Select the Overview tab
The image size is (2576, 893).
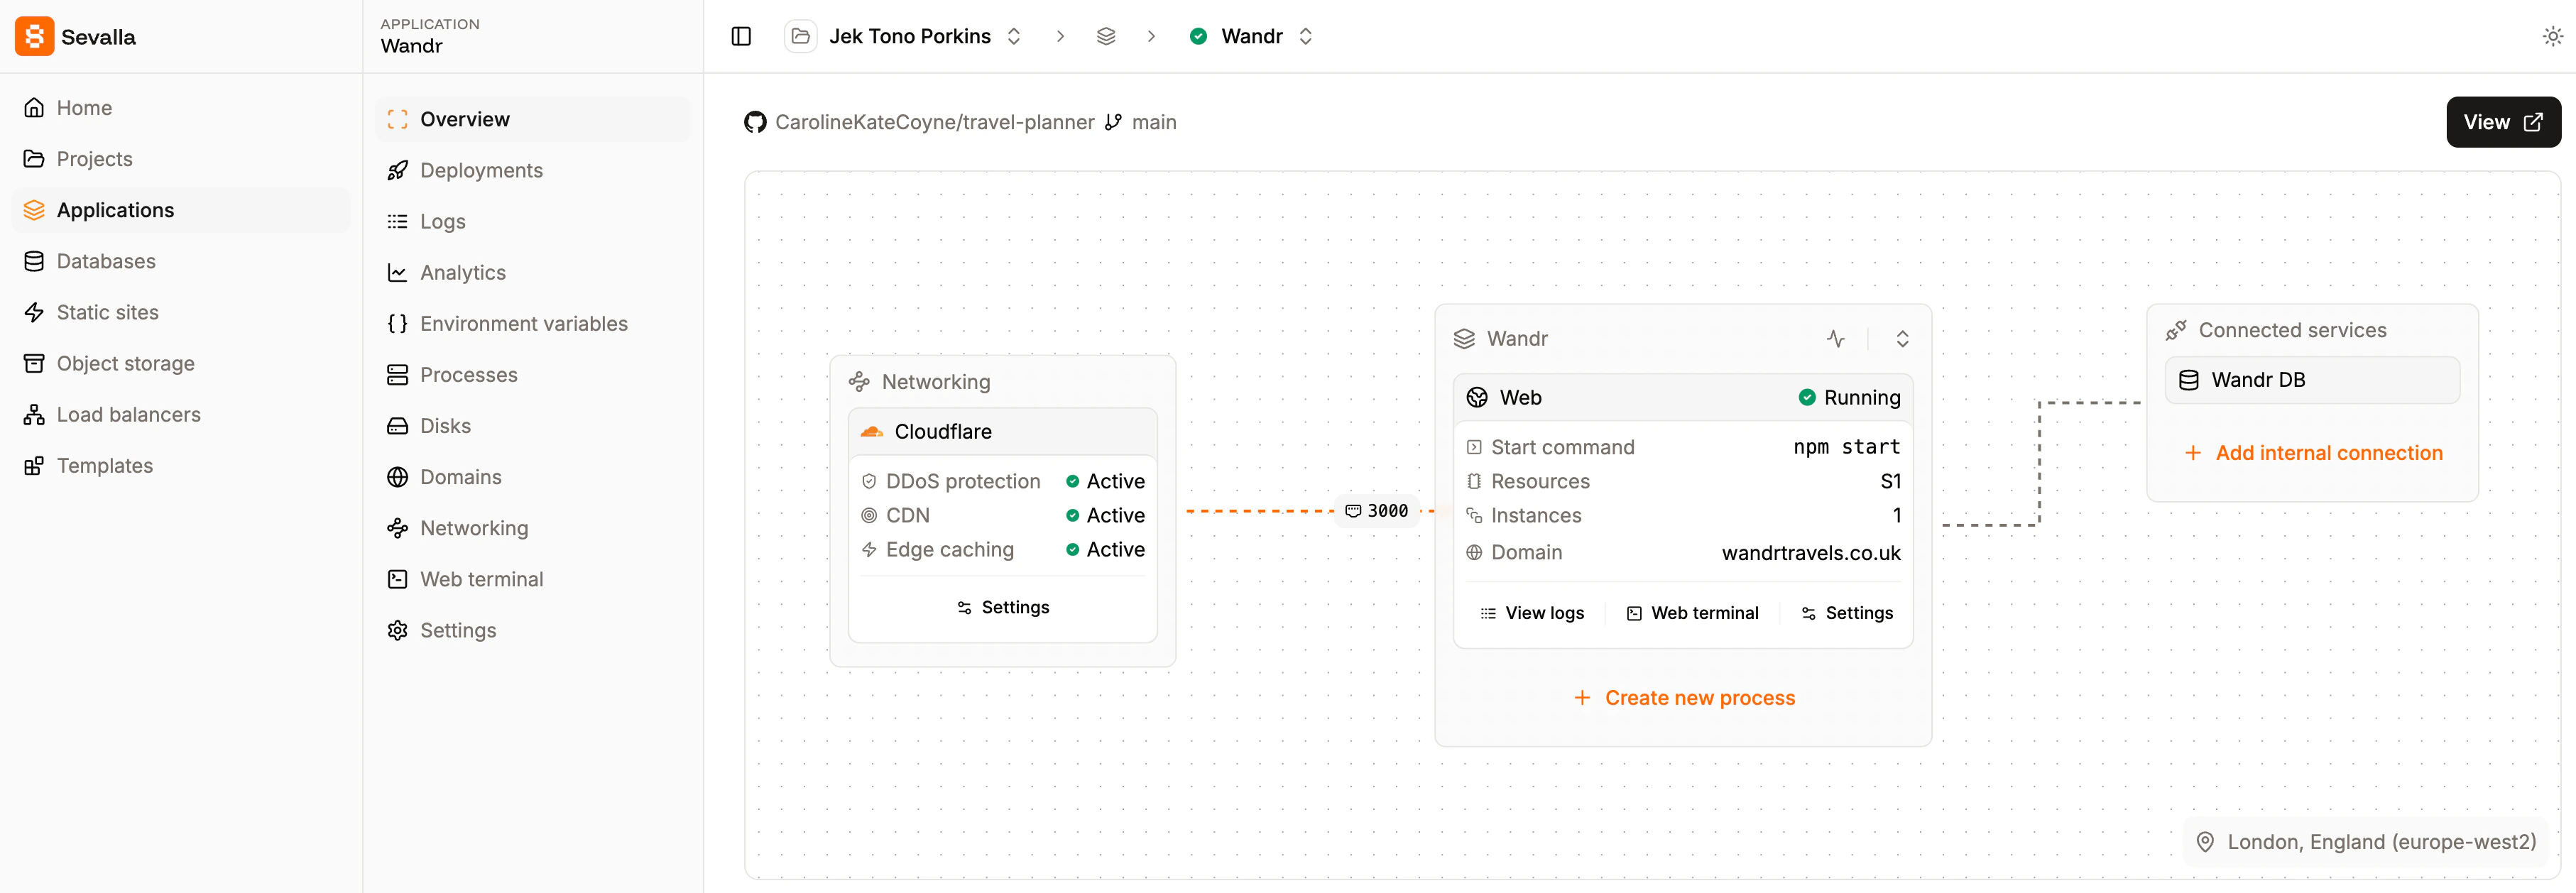532,119
